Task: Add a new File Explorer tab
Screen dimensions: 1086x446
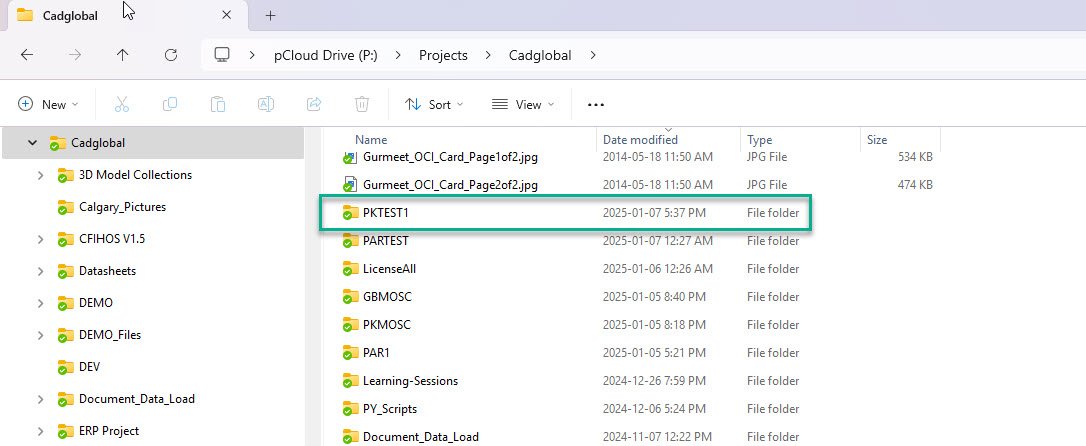Action: 270,16
